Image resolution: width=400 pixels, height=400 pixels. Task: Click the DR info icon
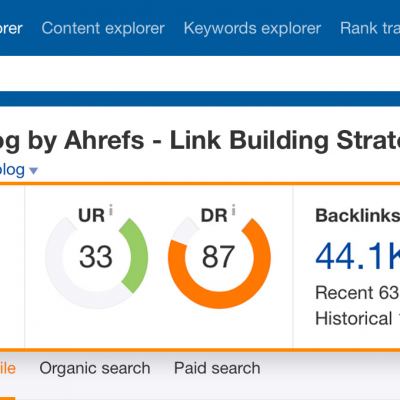(233, 210)
